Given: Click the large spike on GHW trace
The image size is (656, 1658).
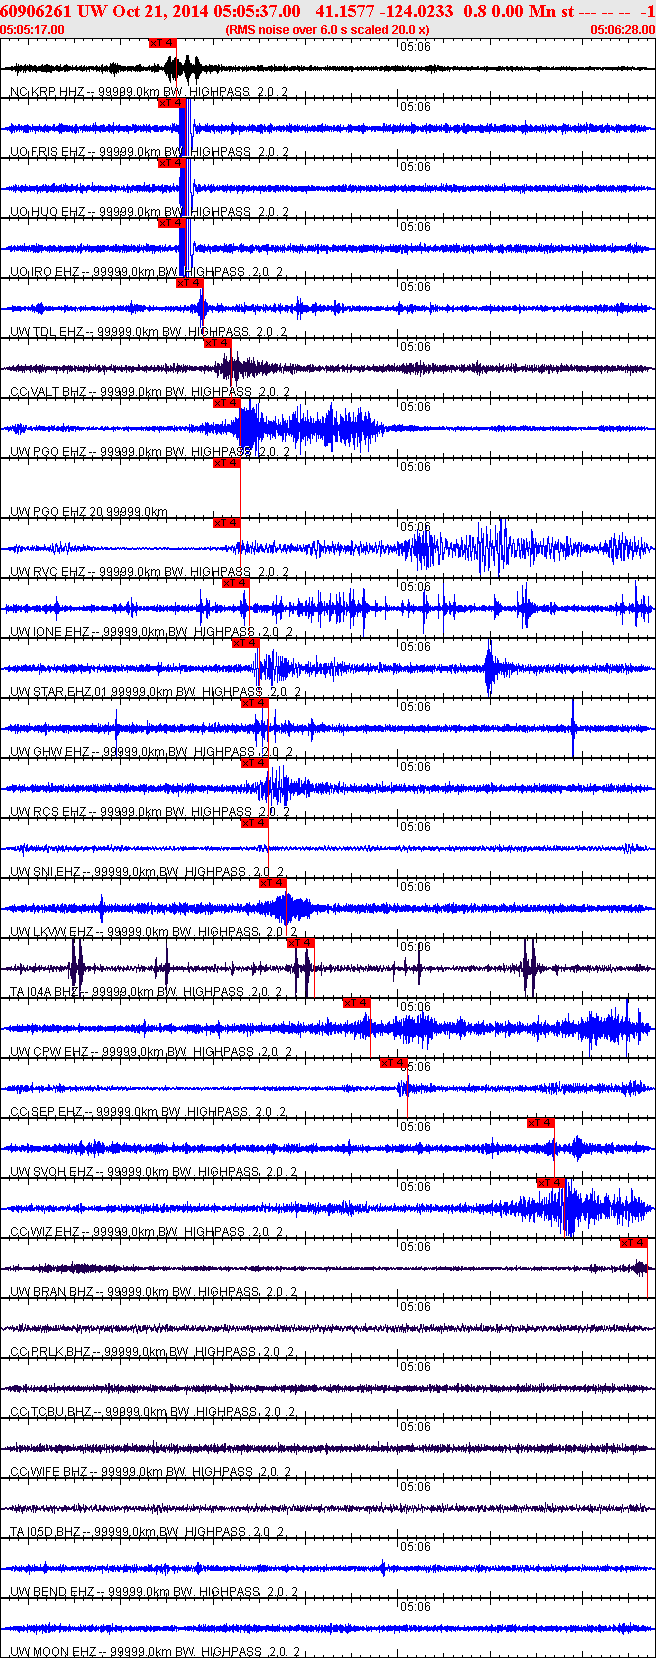Looking at the screenshot, I should (x=573, y=729).
